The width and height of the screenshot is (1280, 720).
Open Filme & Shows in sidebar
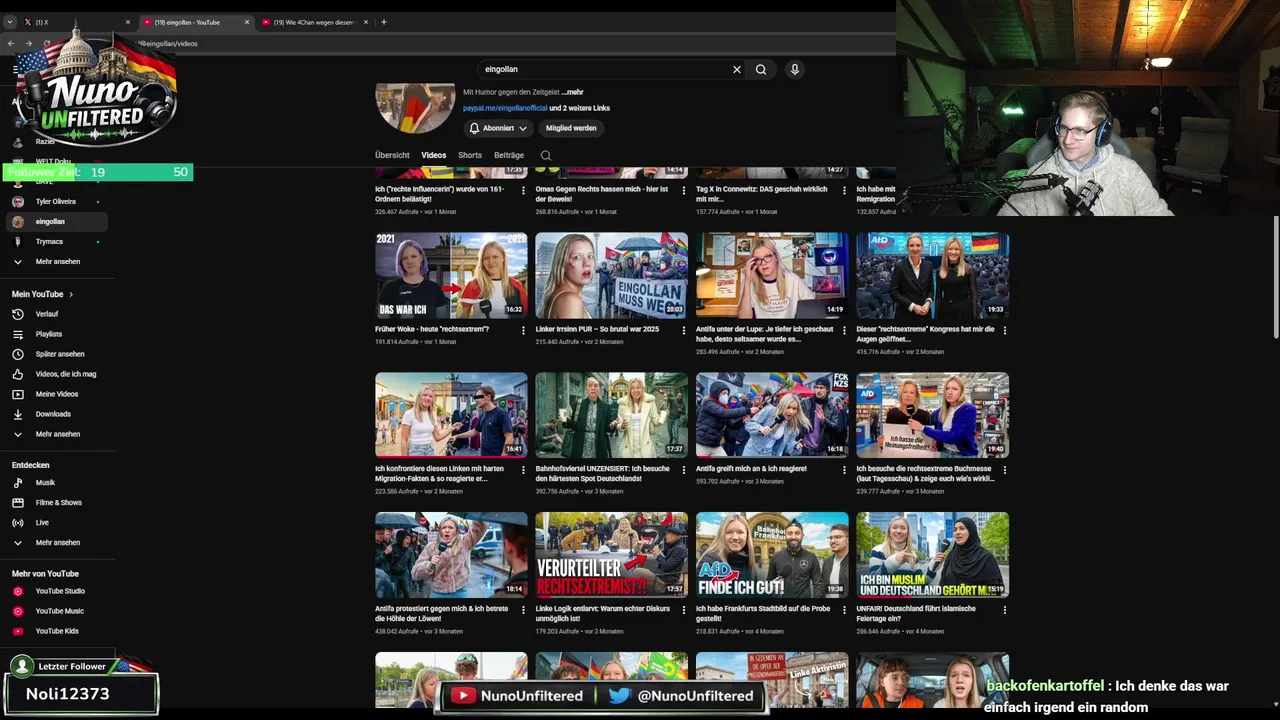point(58,503)
